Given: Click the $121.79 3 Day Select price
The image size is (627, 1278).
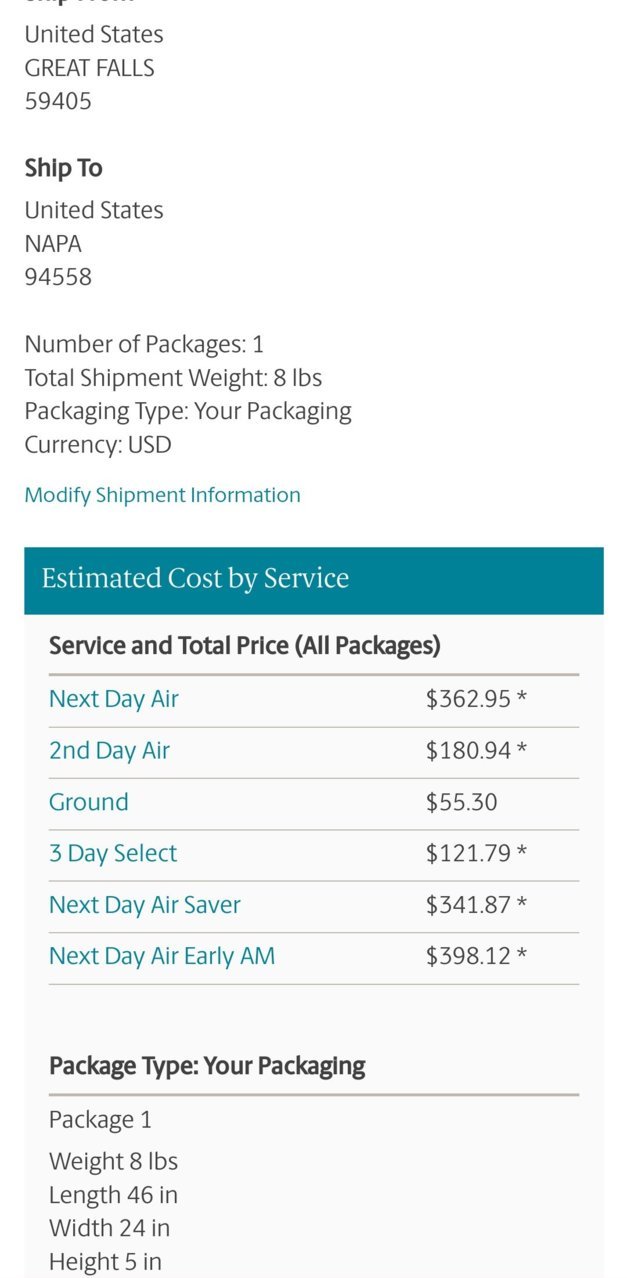Looking at the screenshot, I should click(x=476, y=854).
